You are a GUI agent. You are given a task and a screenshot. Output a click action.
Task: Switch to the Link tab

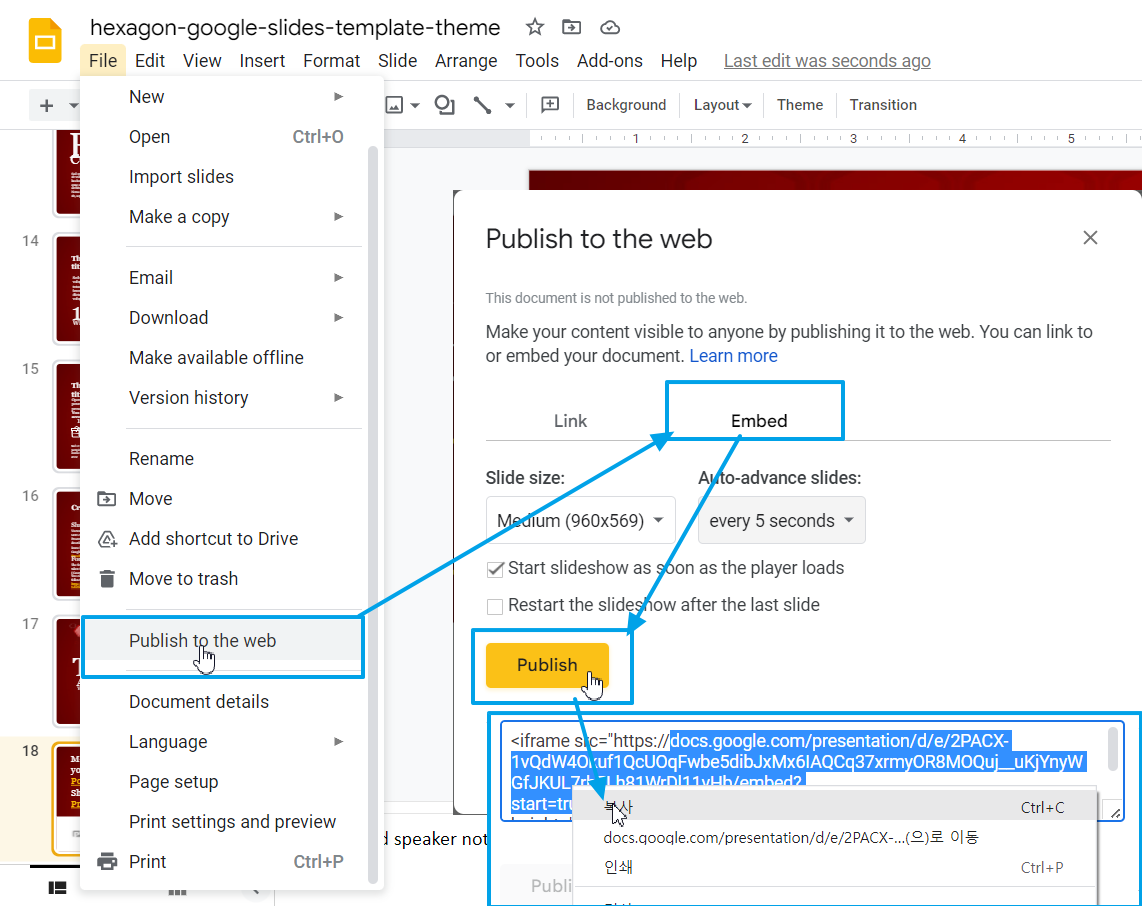tap(570, 421)
